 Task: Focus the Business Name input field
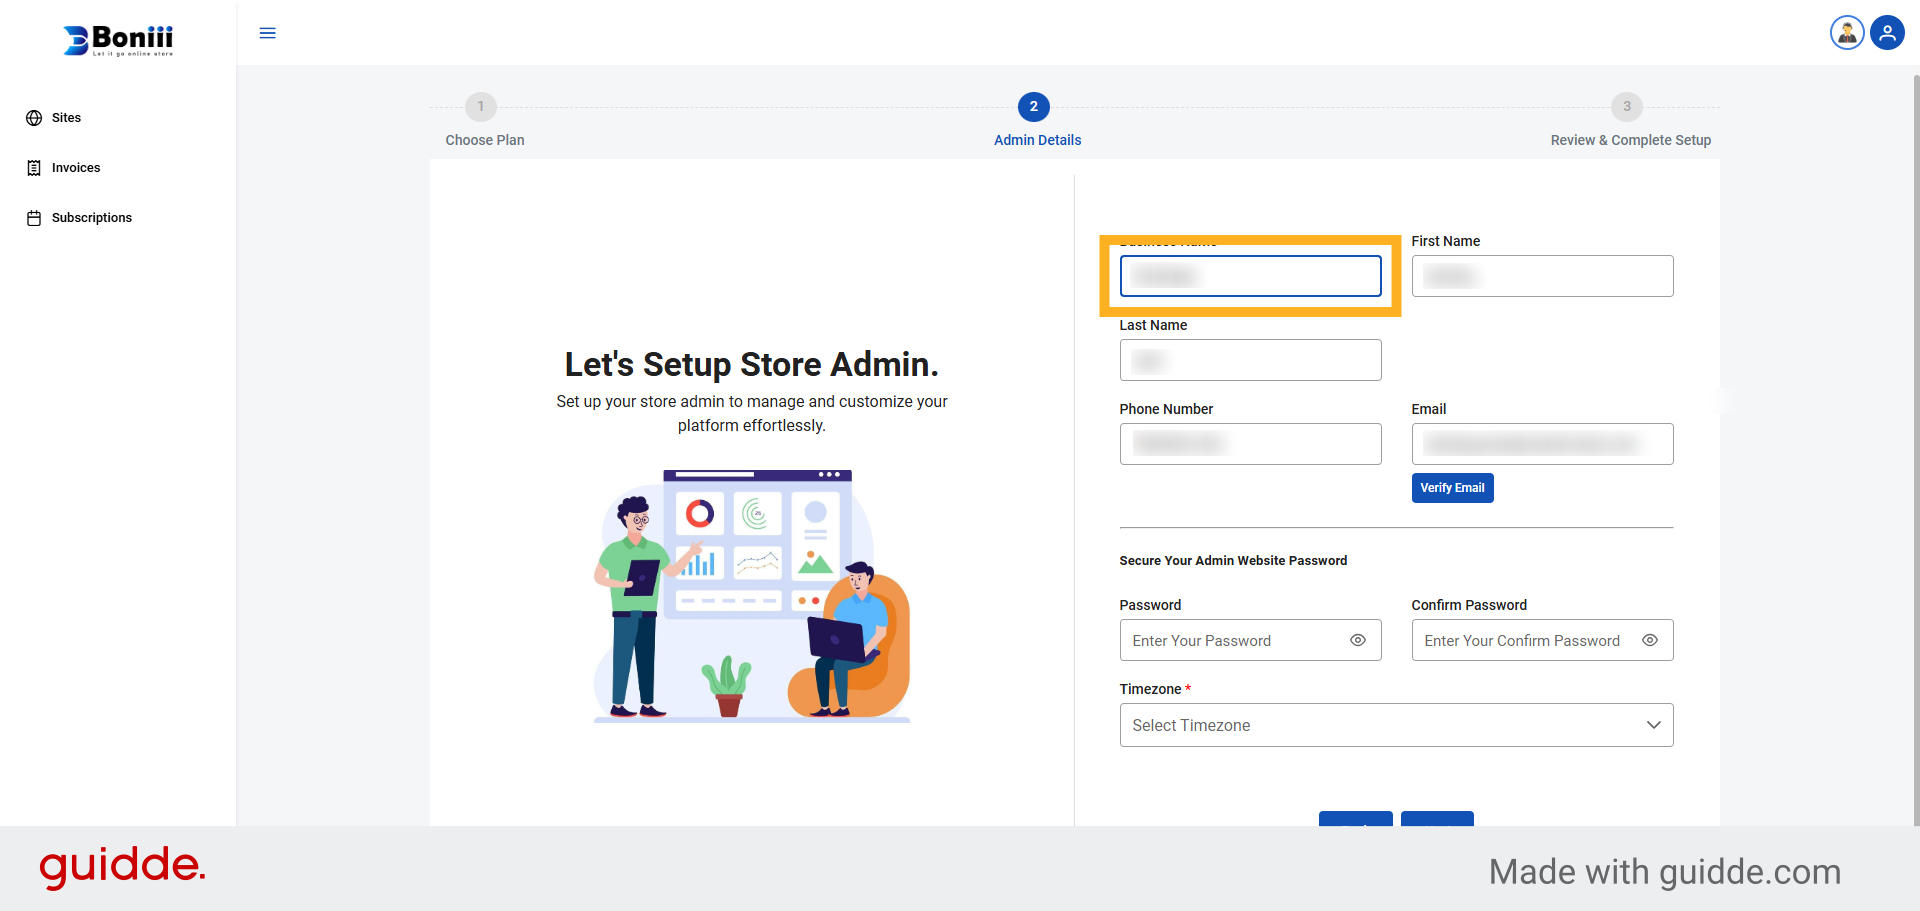click(1250, 276)
